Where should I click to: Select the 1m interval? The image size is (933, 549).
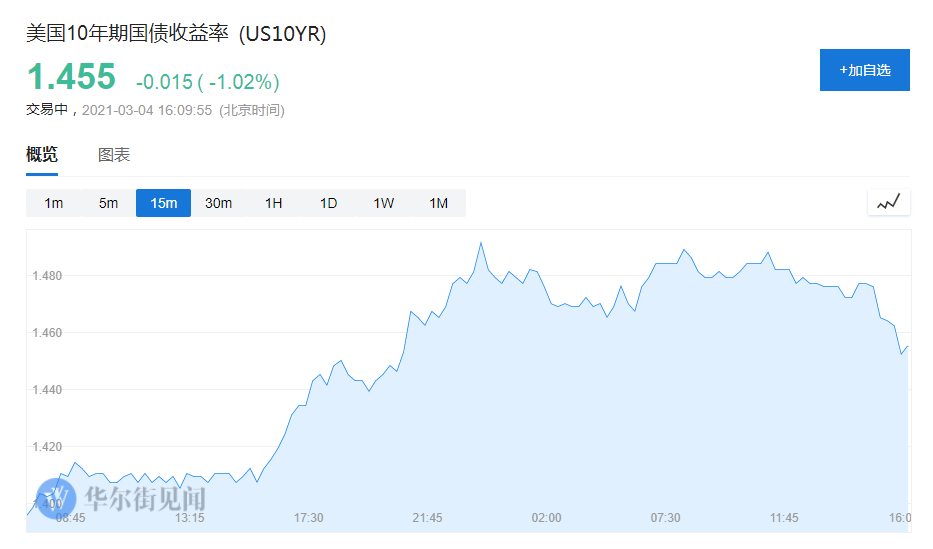(54, 203)
